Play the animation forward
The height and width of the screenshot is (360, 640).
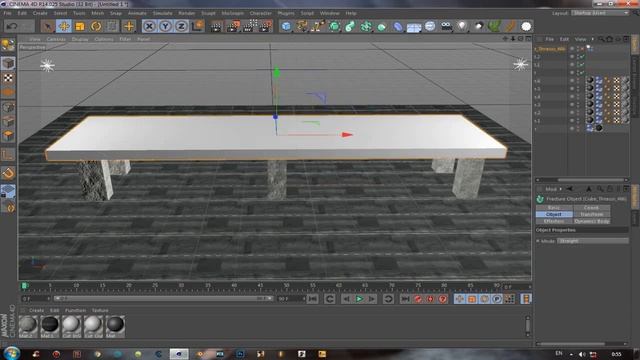pos(359,299)
